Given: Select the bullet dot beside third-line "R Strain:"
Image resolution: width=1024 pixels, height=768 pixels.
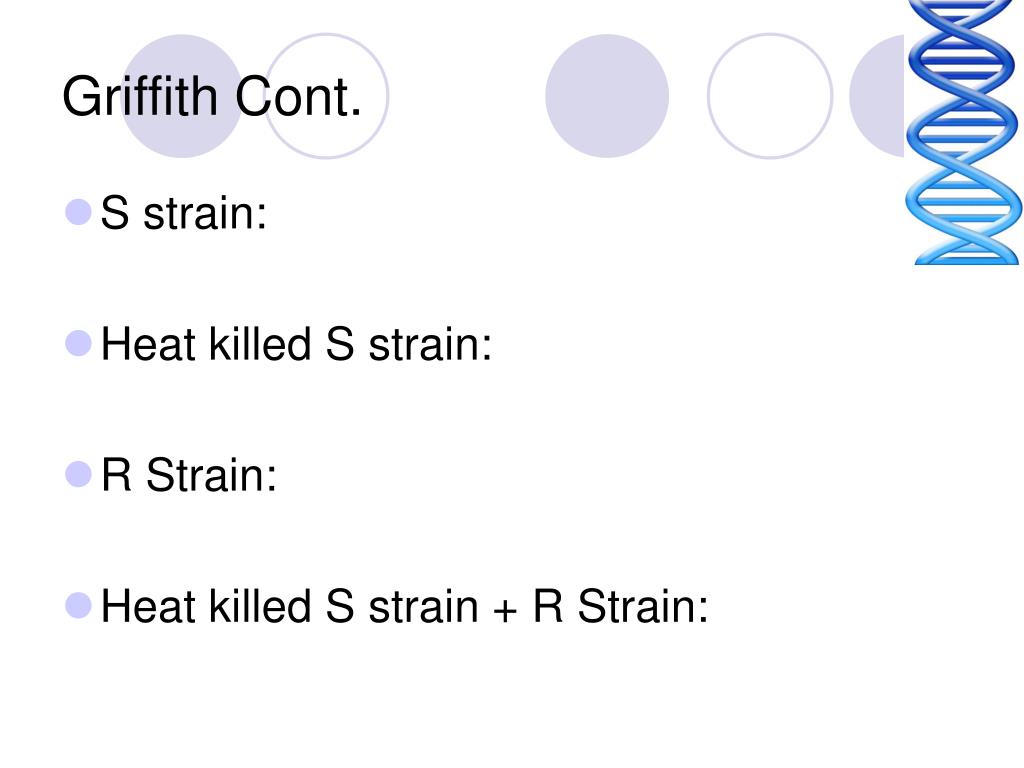Looking at the screenshot, I should (78, 475).
